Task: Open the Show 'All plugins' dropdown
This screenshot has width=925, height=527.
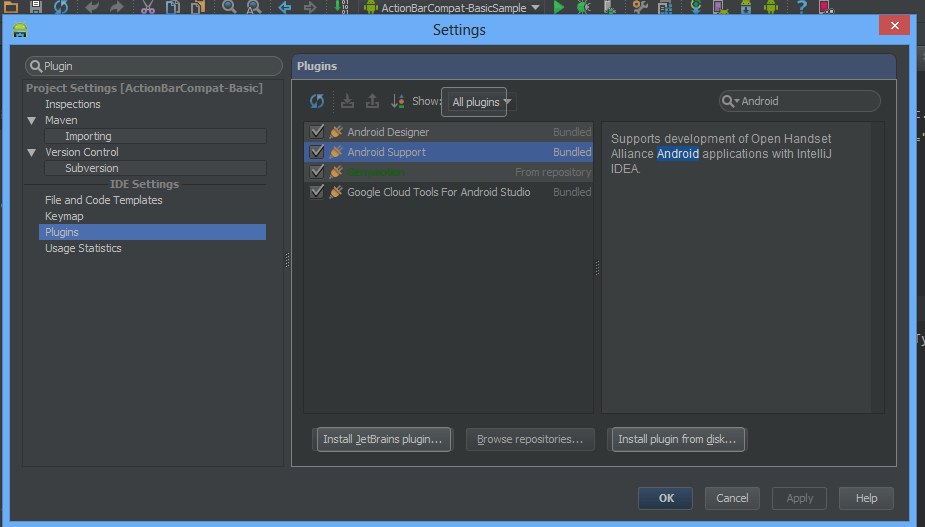Action: (x=480, y=102)
